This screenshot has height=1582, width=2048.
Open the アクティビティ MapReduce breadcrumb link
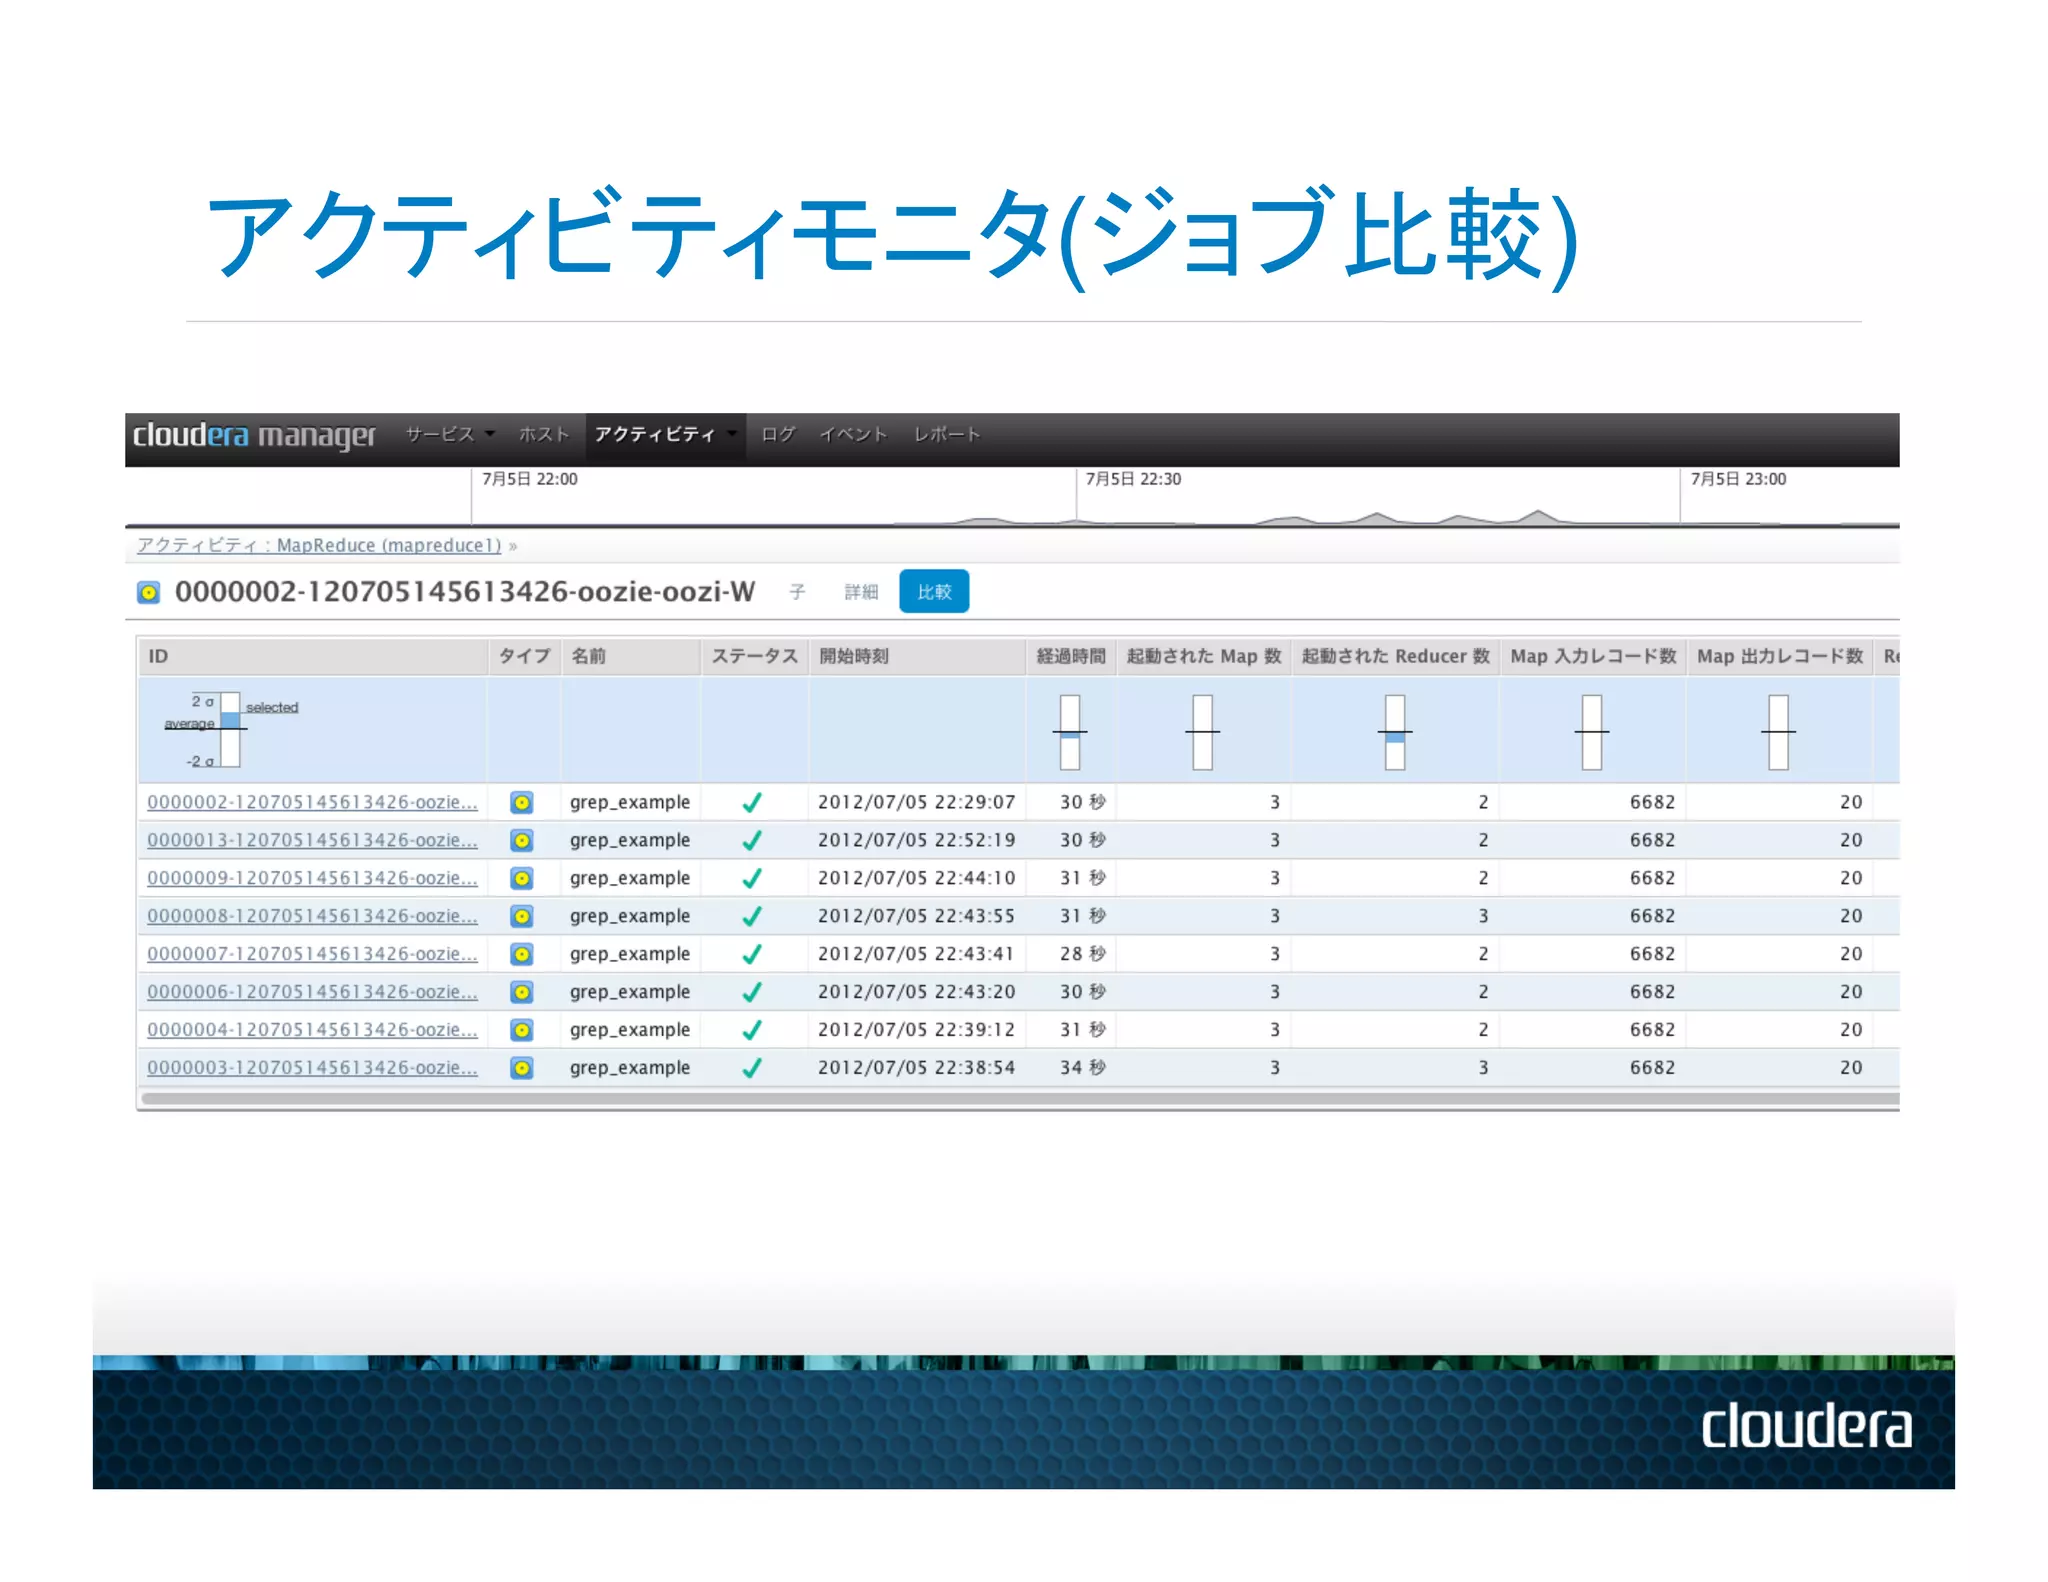(318, 546)
